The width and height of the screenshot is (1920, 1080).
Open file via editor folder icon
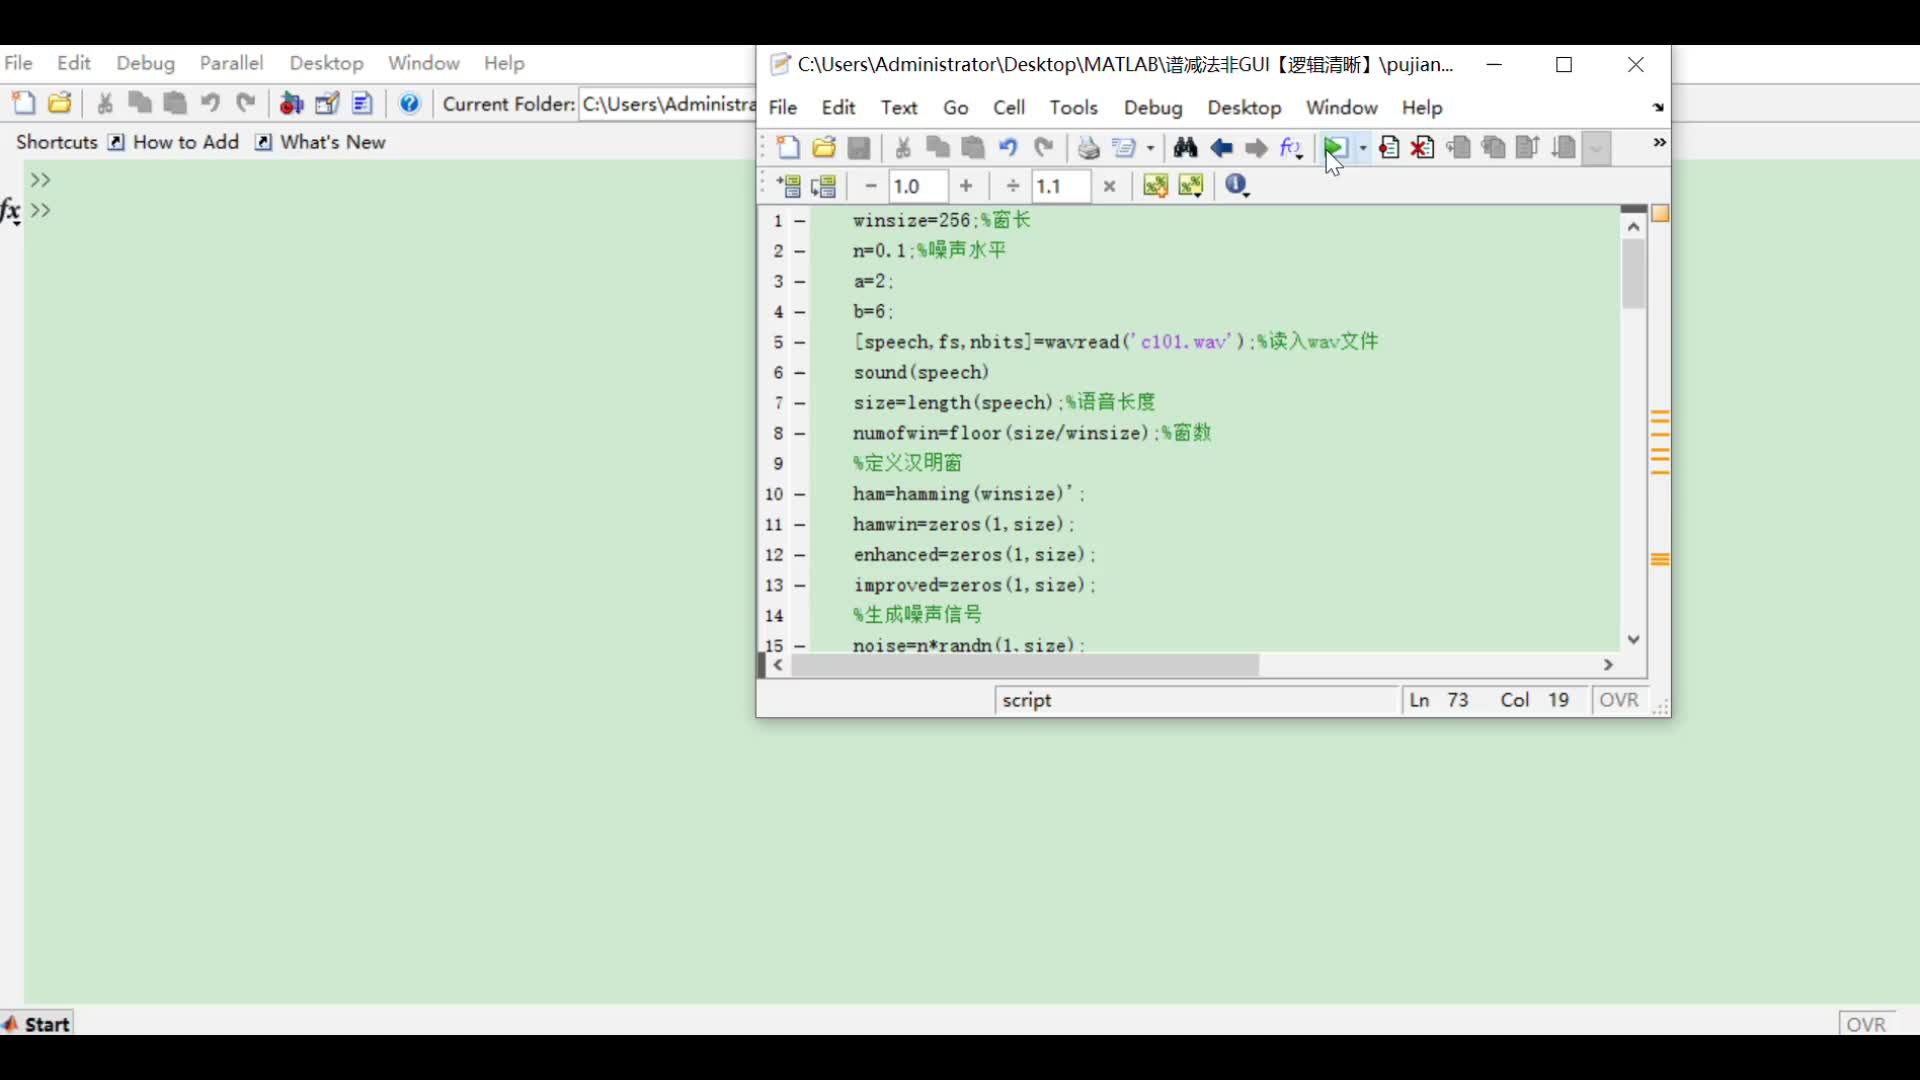824,148
